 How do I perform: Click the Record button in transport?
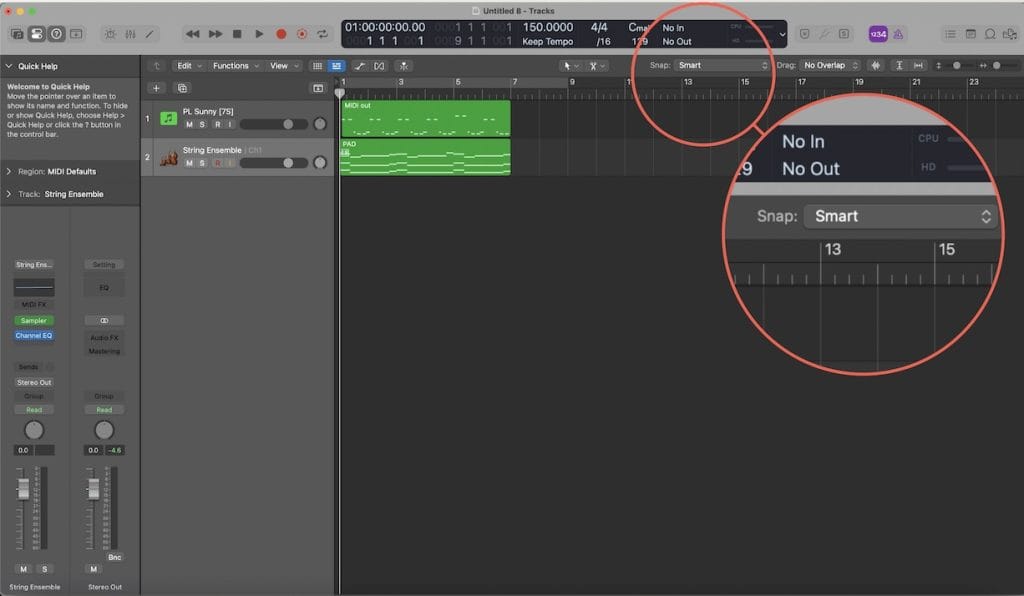click(x=281, y=33)
